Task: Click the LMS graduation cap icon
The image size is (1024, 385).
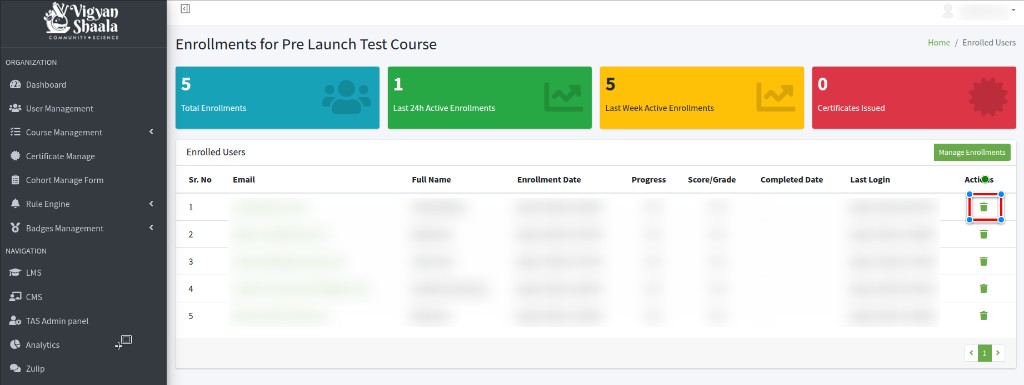Action: coord(16,273)
